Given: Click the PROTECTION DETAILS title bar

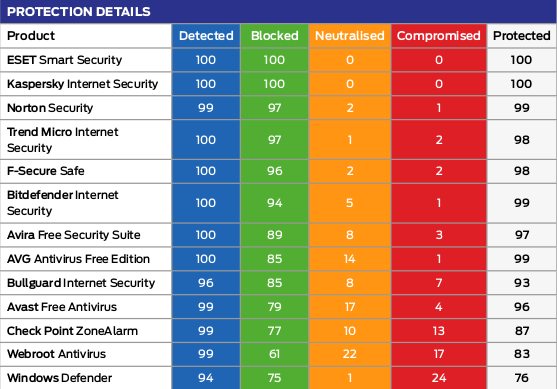Looking at the screenshot, I should [278, 11].
